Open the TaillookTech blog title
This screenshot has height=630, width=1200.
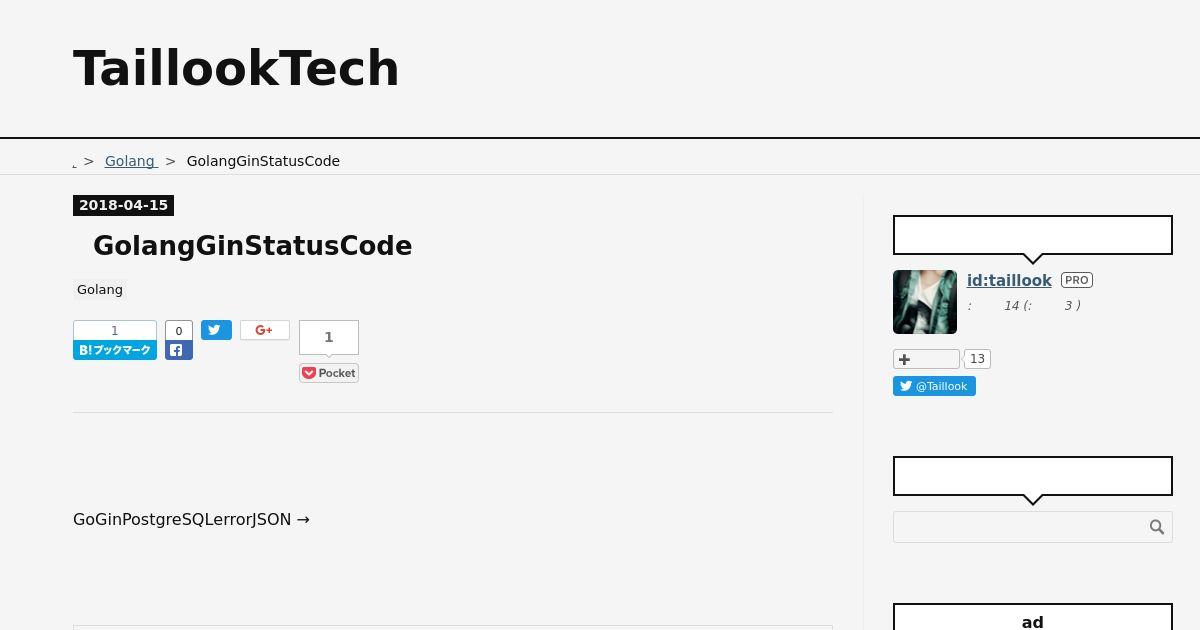(236, 68)
